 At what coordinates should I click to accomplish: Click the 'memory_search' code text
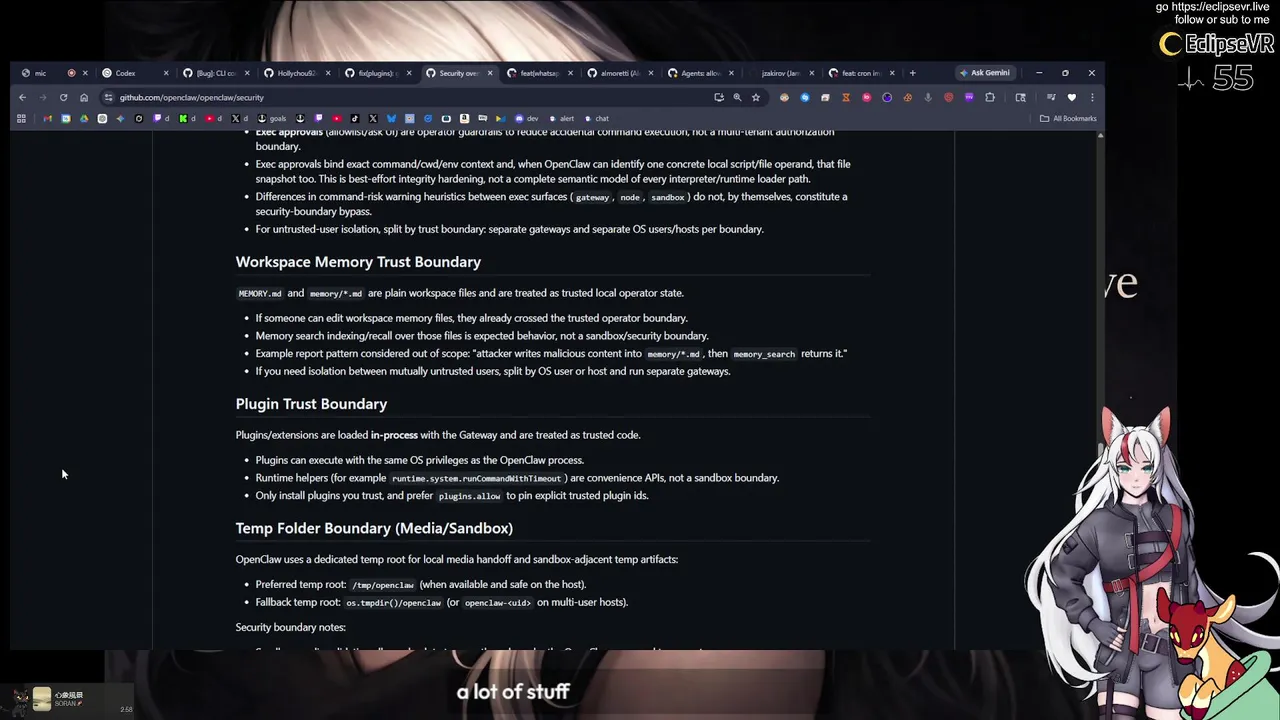(x=764, y=354)
